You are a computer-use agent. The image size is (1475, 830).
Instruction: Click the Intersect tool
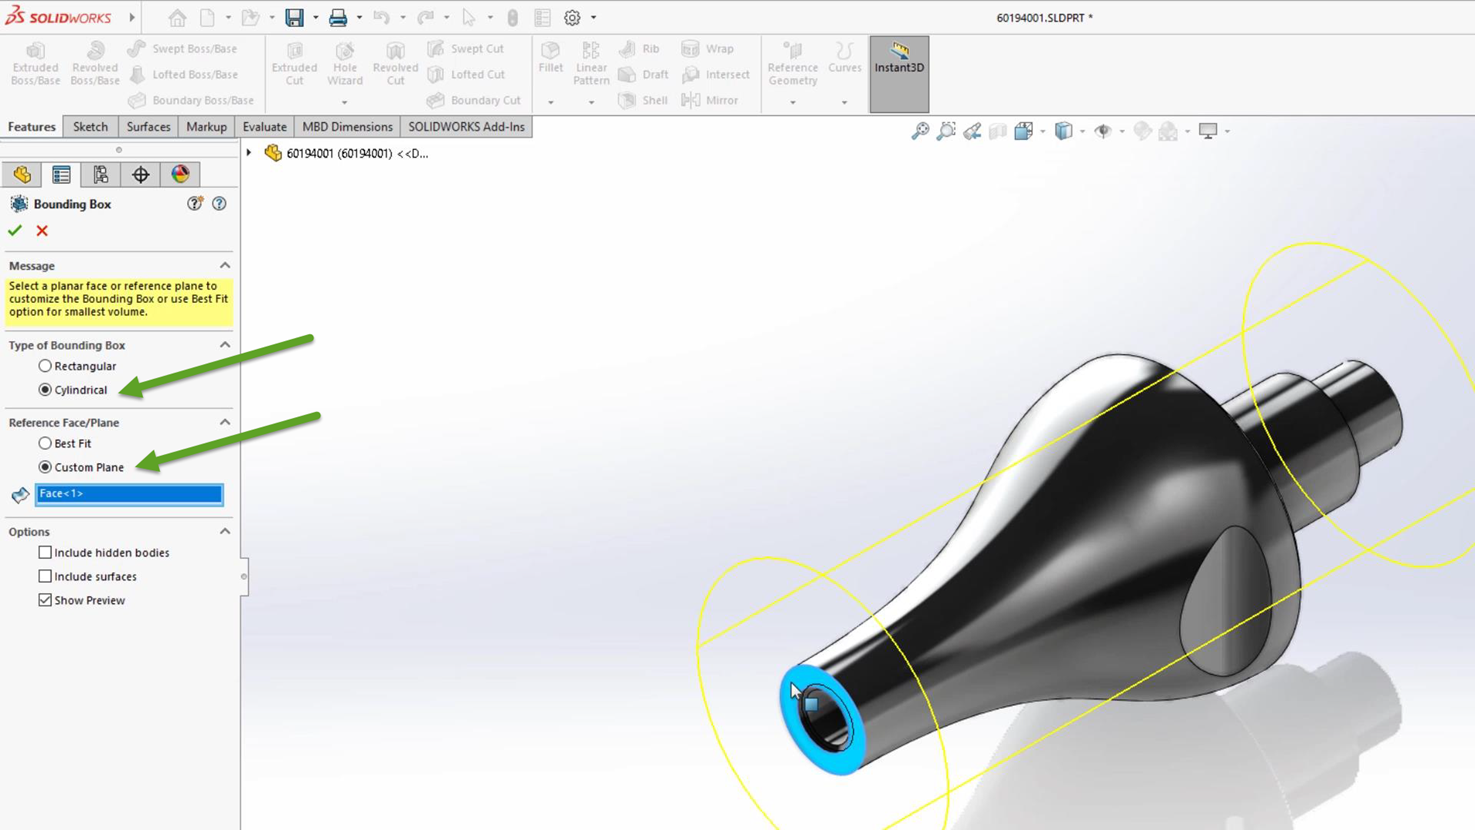click(715, 74)
